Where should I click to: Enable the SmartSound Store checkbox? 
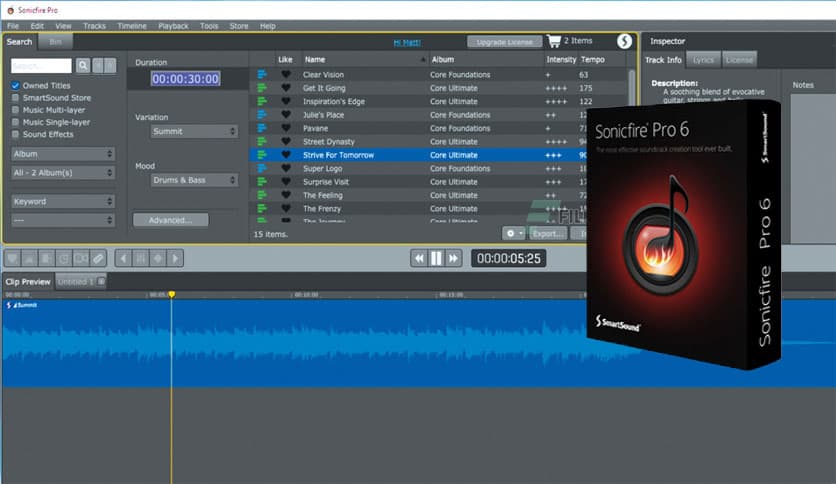pyautogui.click(x=15, y=98)
